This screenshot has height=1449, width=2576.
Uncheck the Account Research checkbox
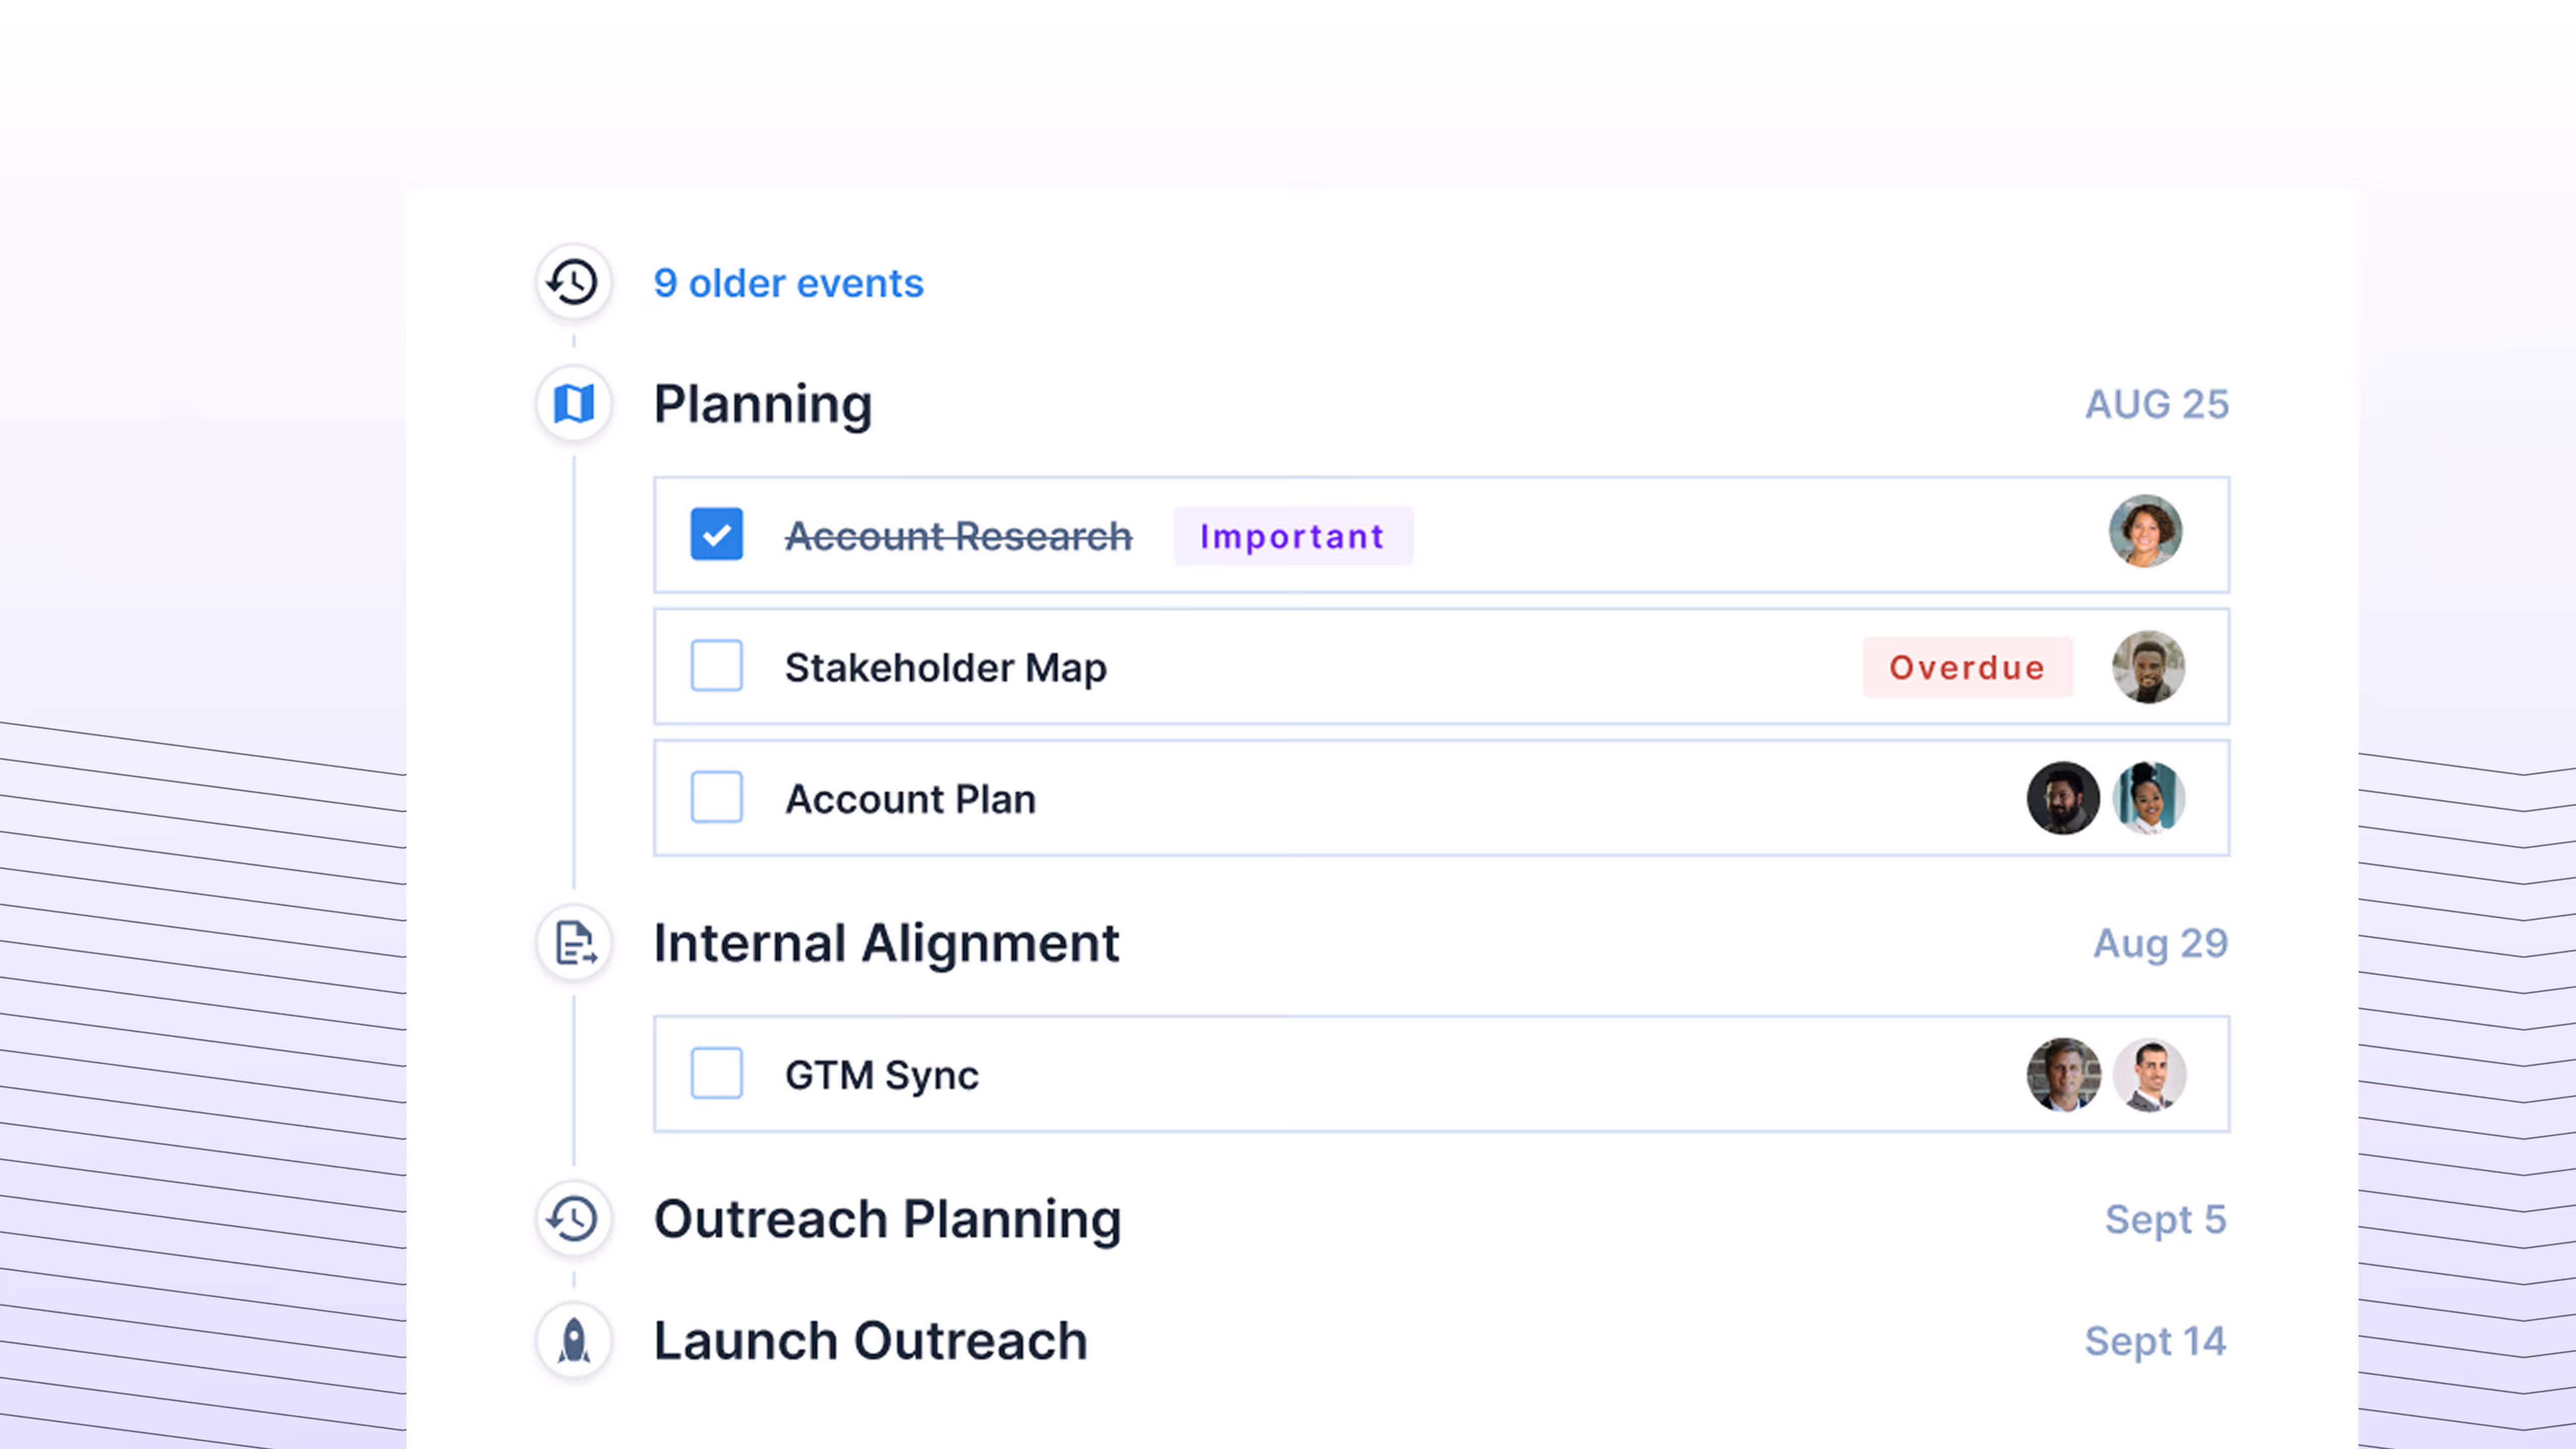716,535
